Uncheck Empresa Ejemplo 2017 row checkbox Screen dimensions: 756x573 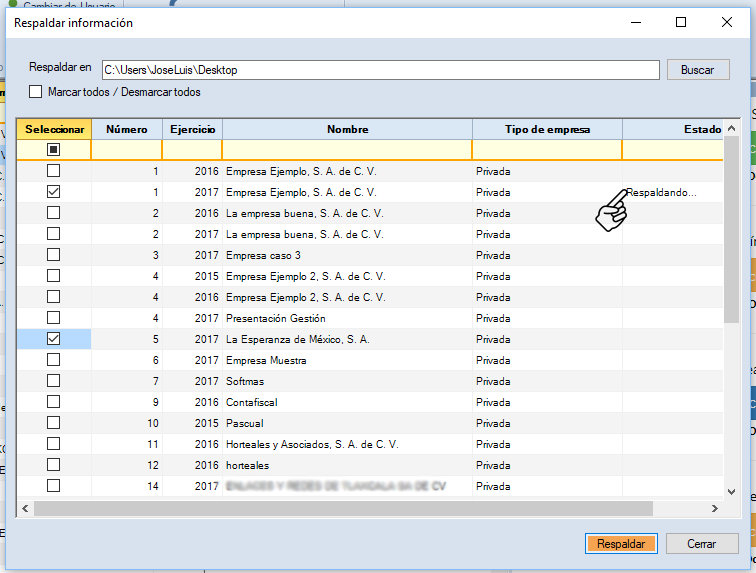[53, 192]
